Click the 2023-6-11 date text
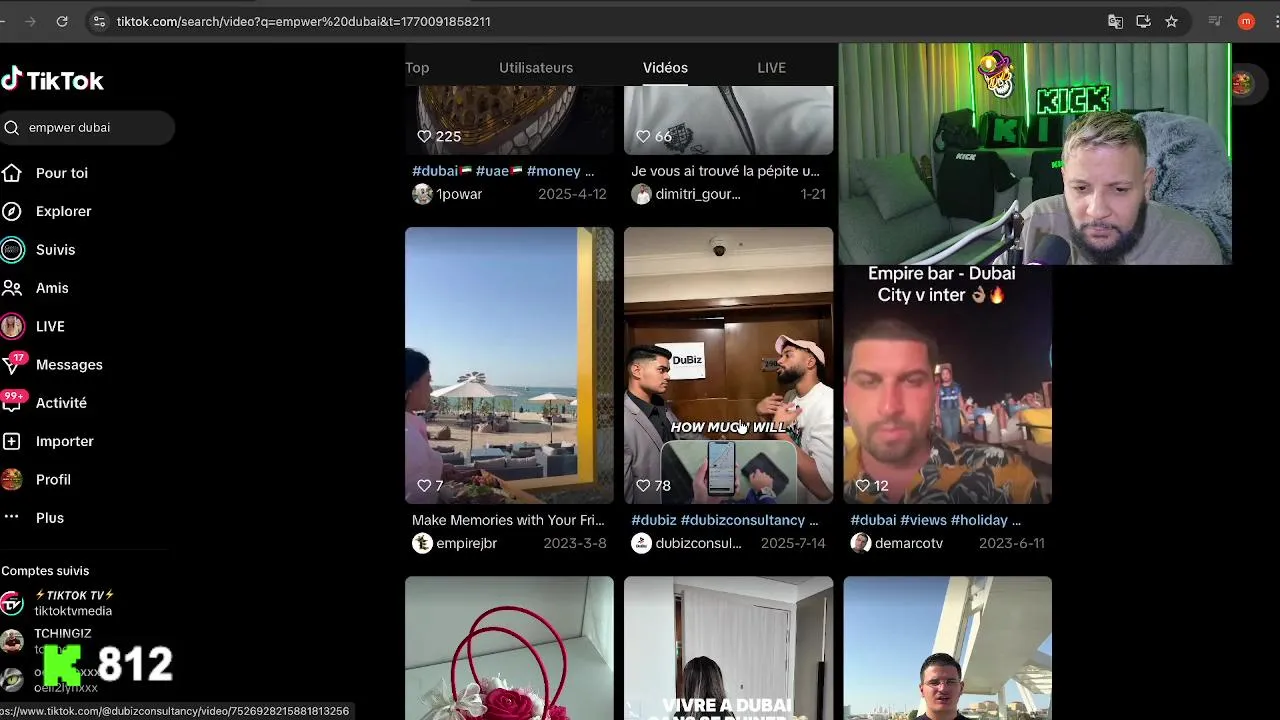The image size is (1280, 720). [1012, 543]
